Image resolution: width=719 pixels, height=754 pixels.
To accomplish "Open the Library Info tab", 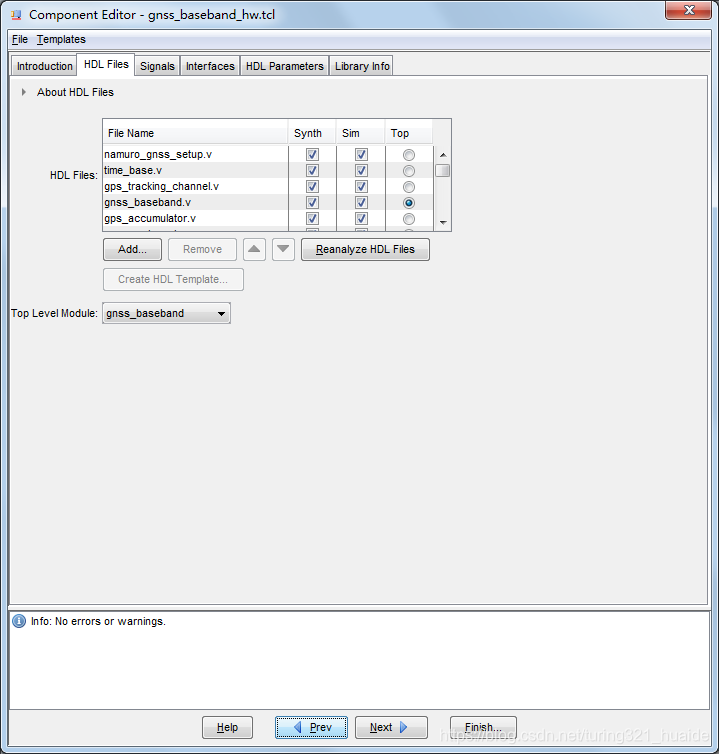I will (362, 66).
